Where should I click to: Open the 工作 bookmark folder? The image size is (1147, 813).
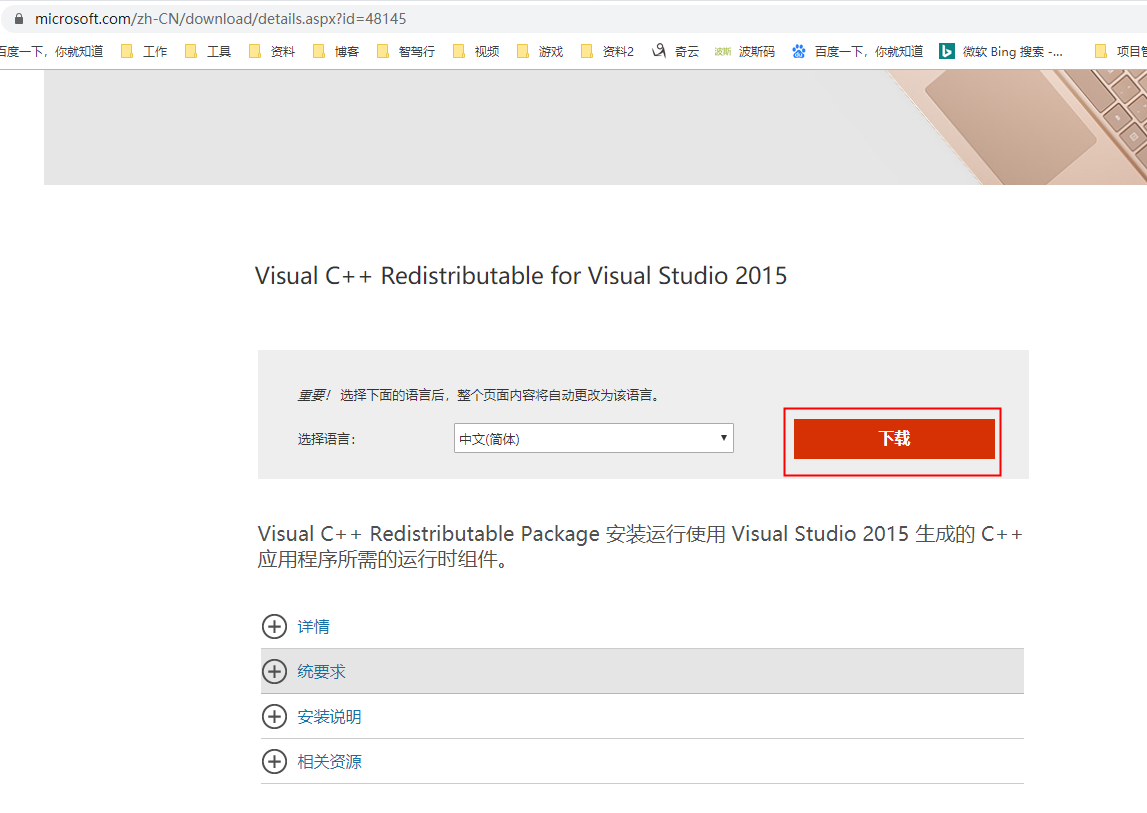tap(144, 52)
